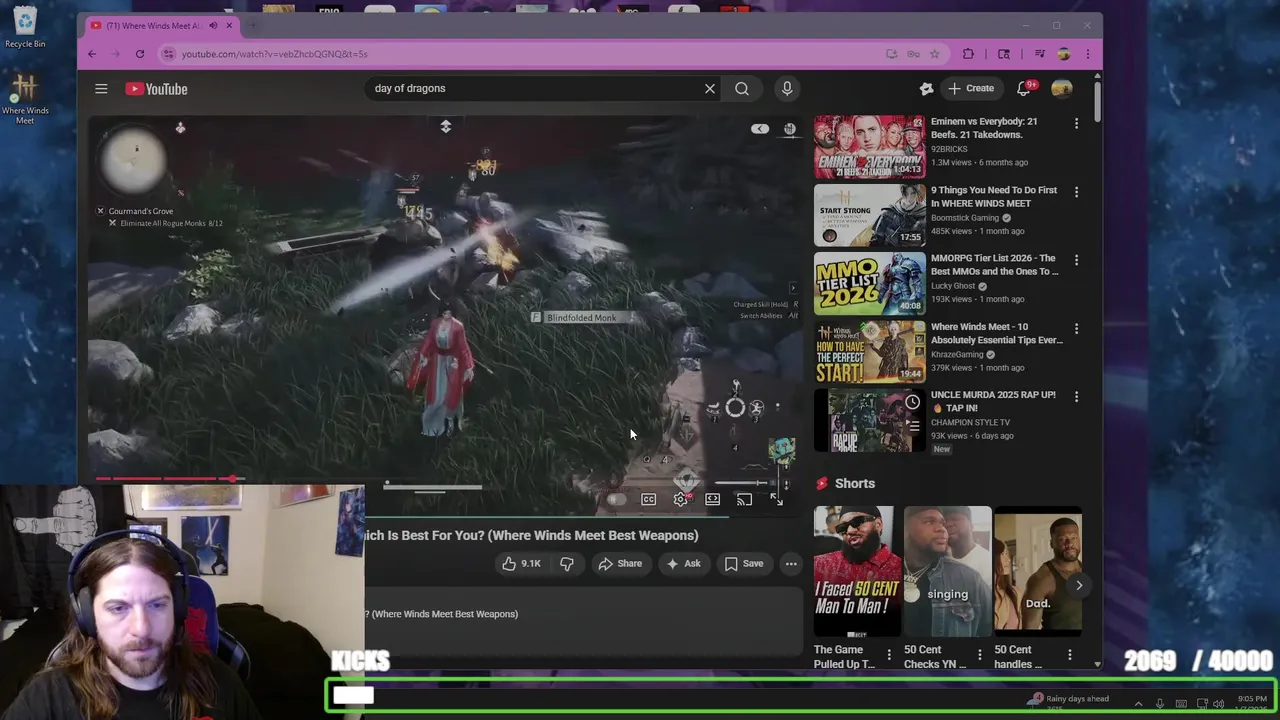This screenshot has height=720, width=1280.
Task: Open 10 Absolutely Essential Tips thumbnail
Action: click(x=870, y=352)
